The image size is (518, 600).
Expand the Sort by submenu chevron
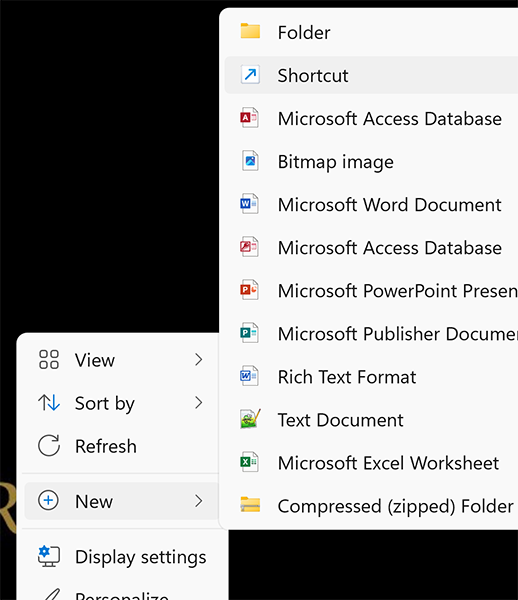pos(198,403)
